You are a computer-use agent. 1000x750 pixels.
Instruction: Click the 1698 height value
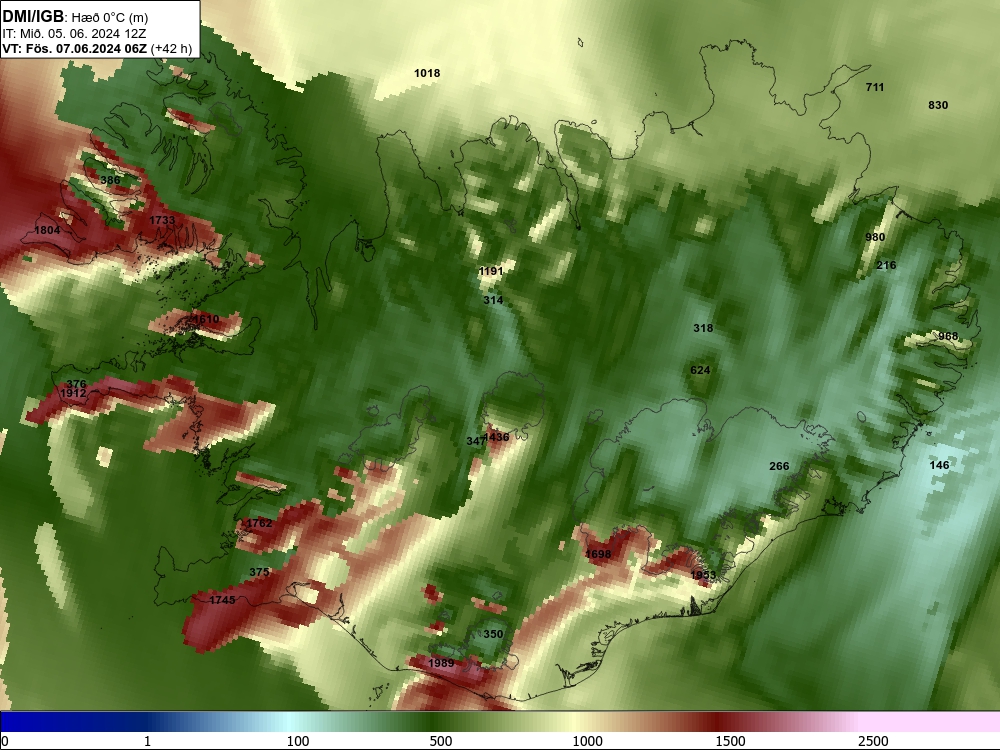598,554
